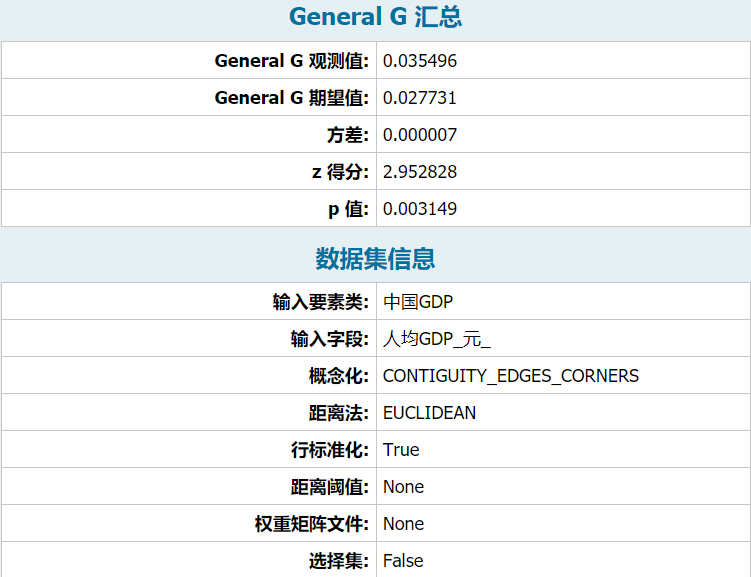This screenshot has width=751, height=577.
Task: Click the 选择集 value False
Action: (x=403, y=561)
